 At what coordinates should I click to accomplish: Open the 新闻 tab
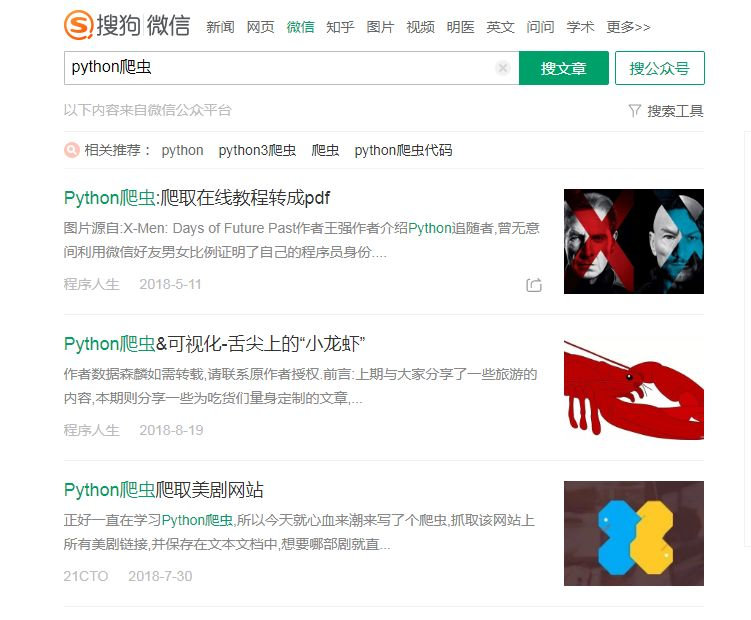coord(220,27)
